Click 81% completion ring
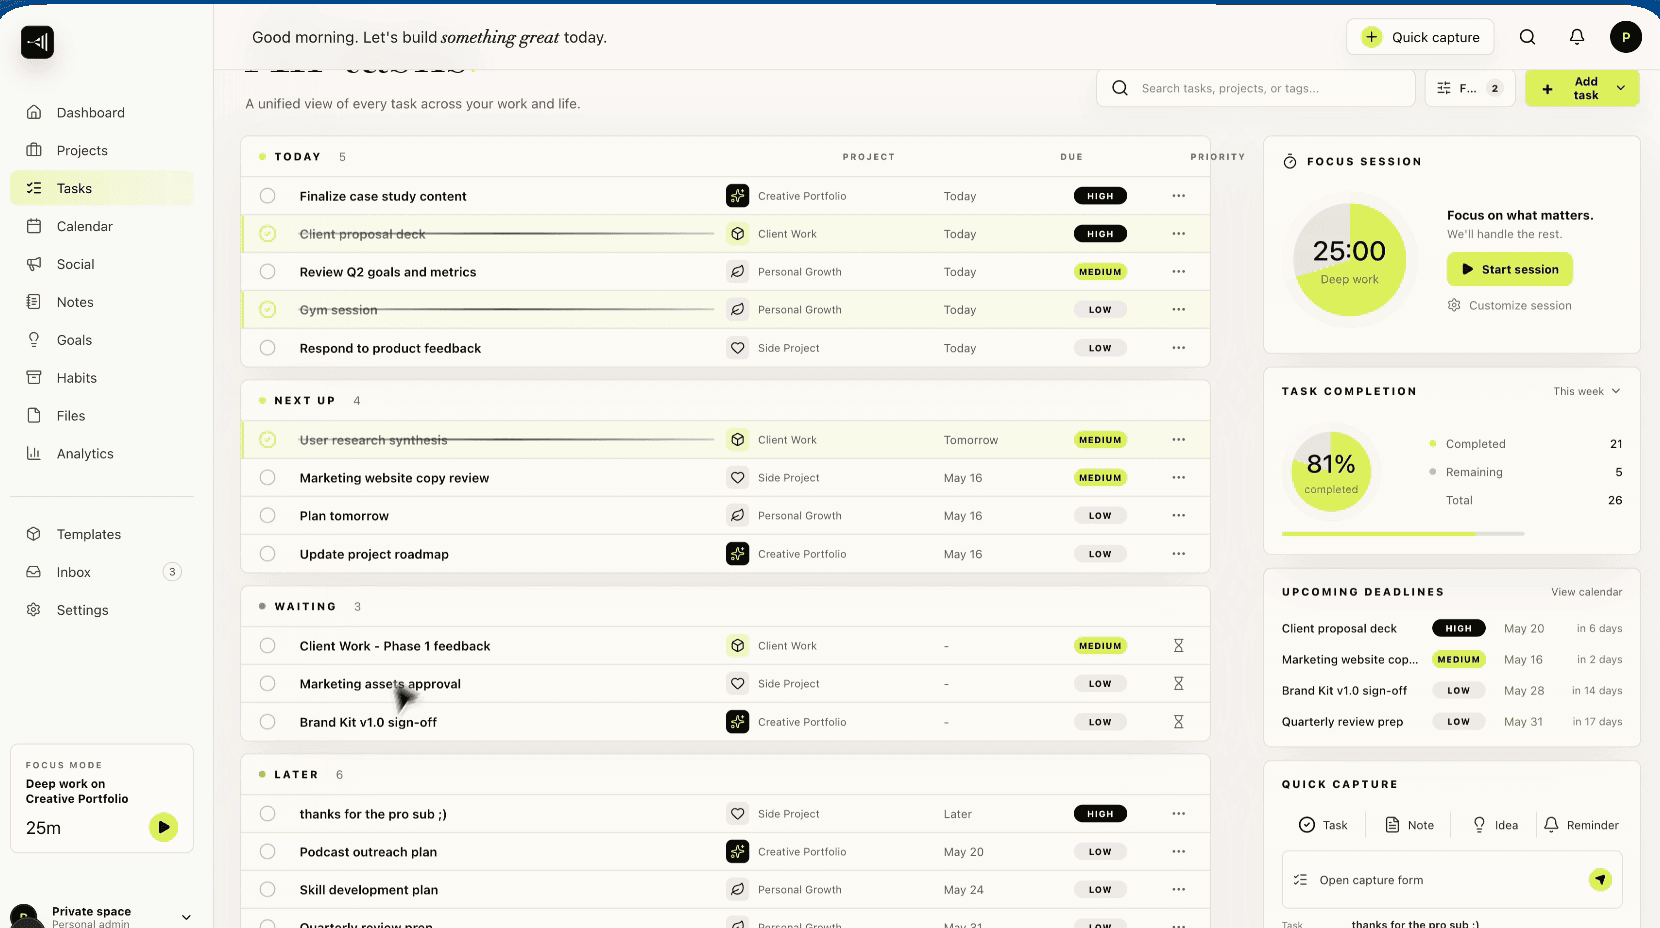1660x928 pixels. (x=1331, y=471)
